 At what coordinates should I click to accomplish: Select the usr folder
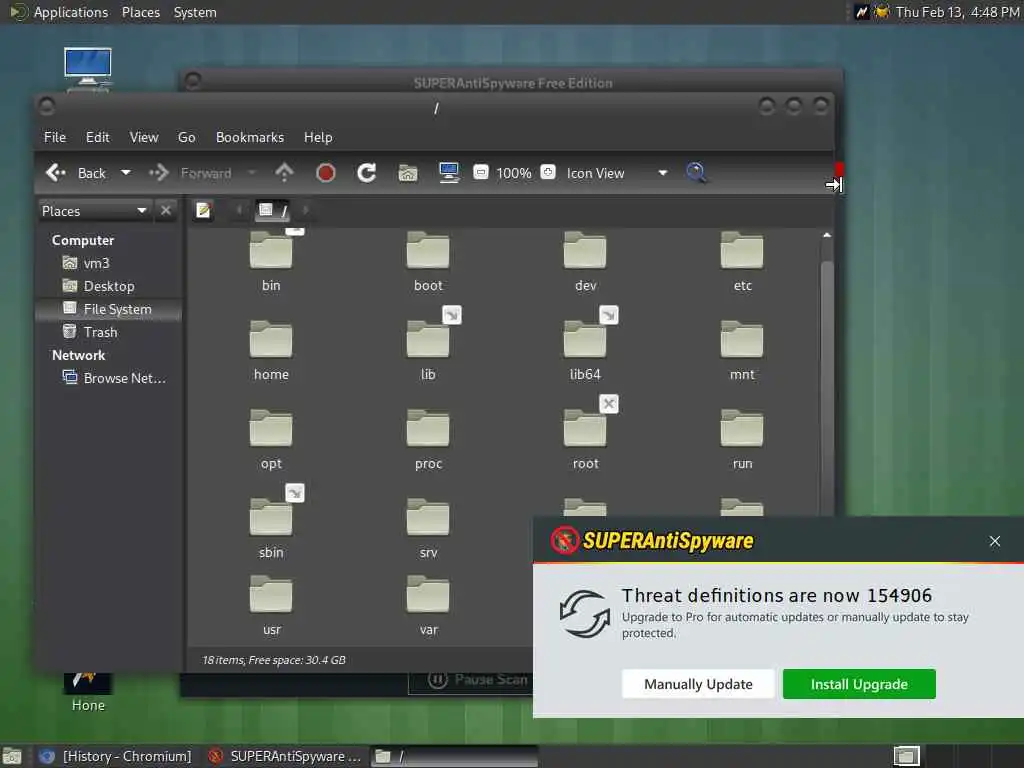click(x=271, y=605)
